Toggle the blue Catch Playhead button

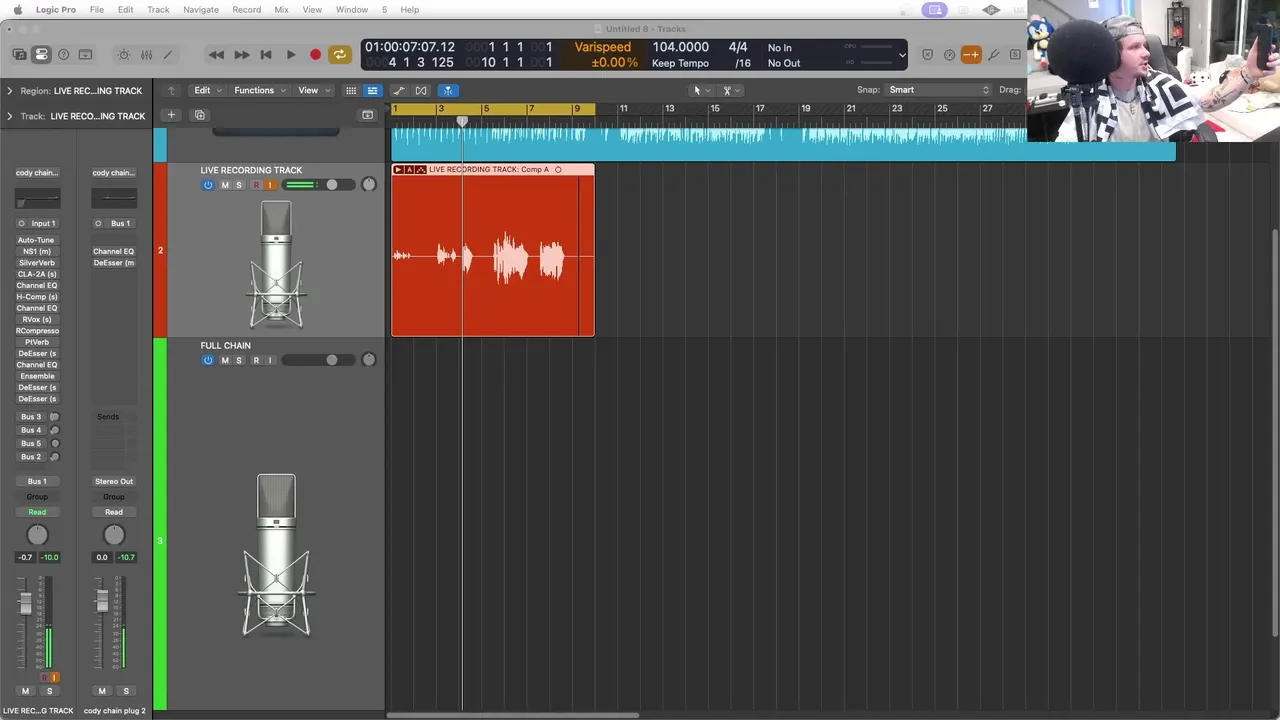pyautogui.click(x=447, y=90)
